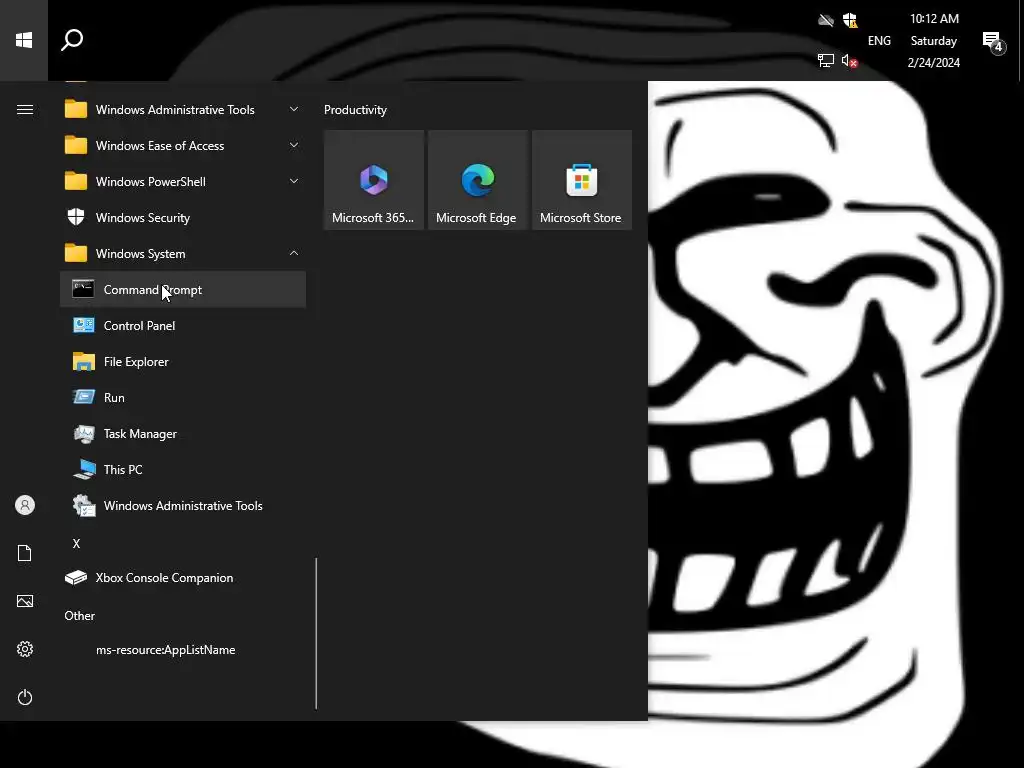Click Windows Security tray shield icon

point(850,20)
